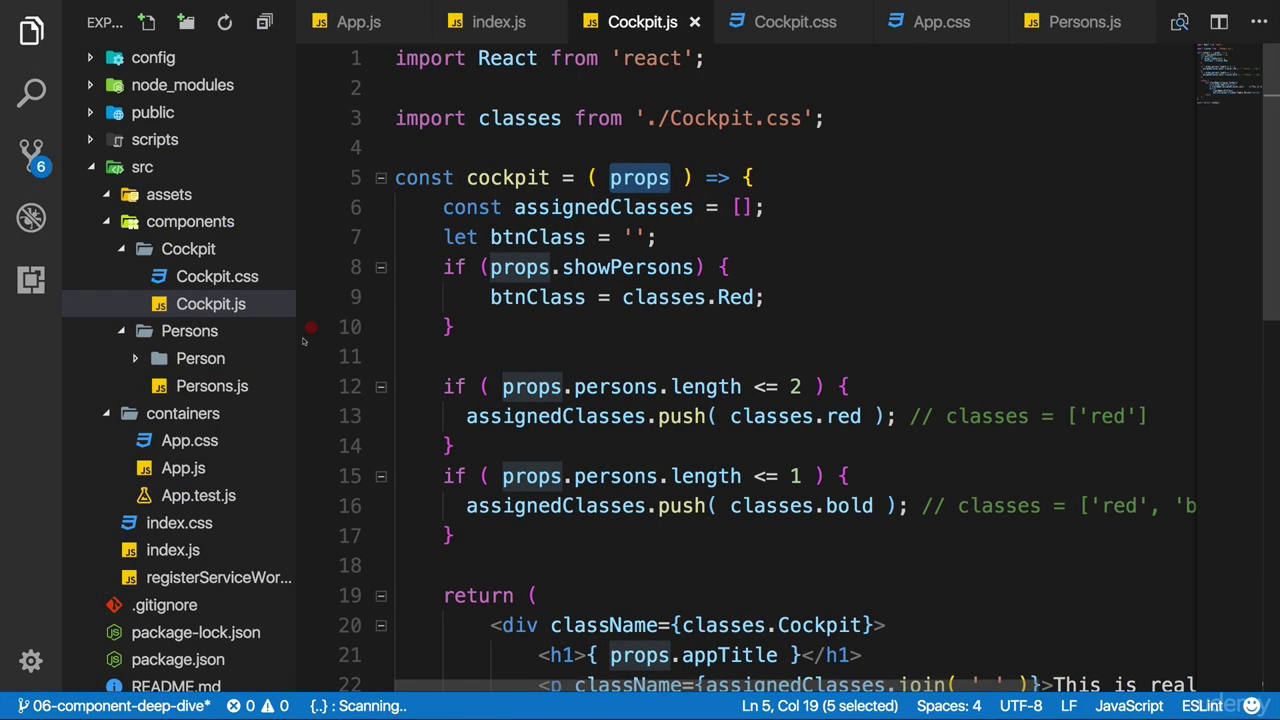Click the Ln 5, Col 19 cursor position indicator

pos(820,706)
